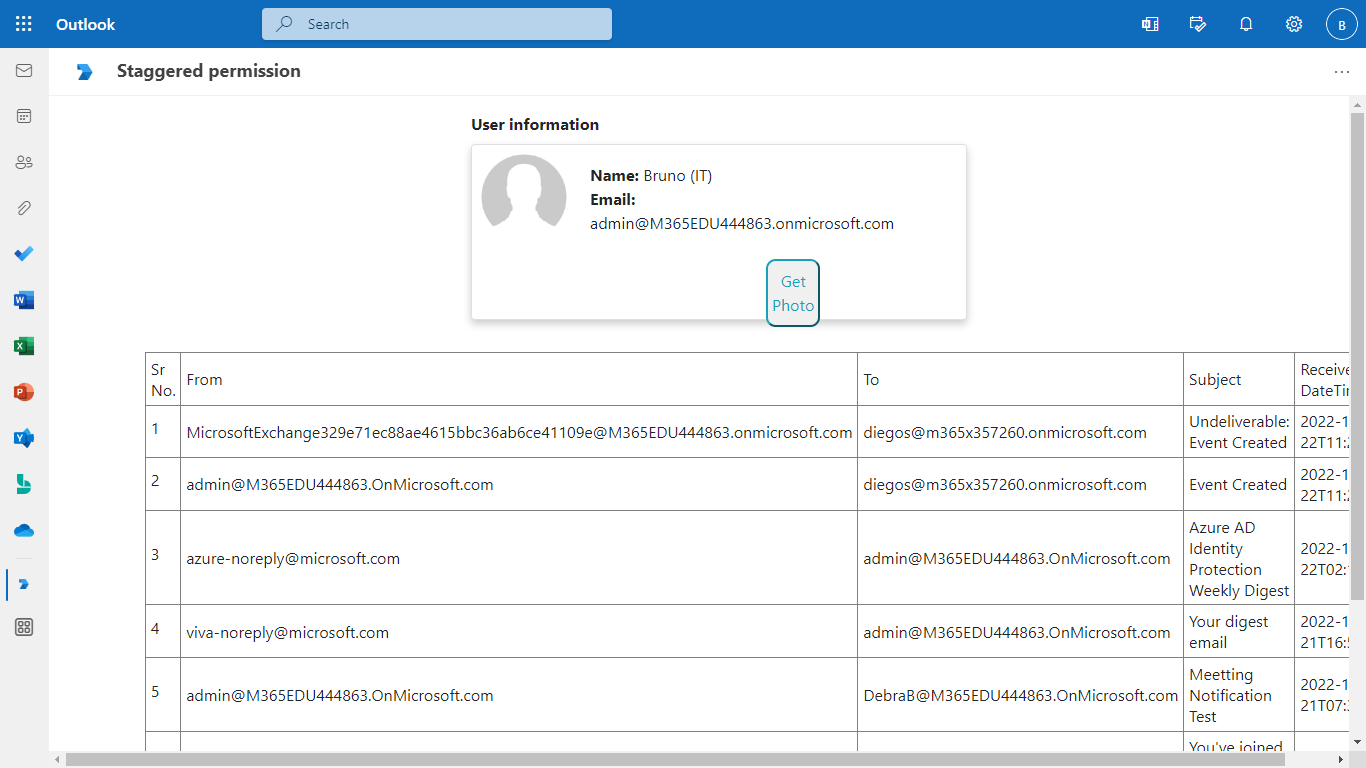
Task: Click the vertical scrollbar thumb
Action: click(1357, 355)
